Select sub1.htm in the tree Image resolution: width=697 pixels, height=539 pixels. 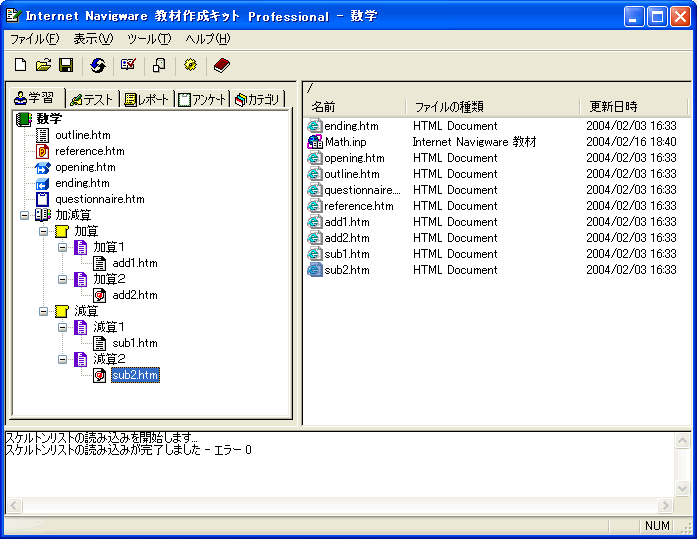(x=135, y=343)
